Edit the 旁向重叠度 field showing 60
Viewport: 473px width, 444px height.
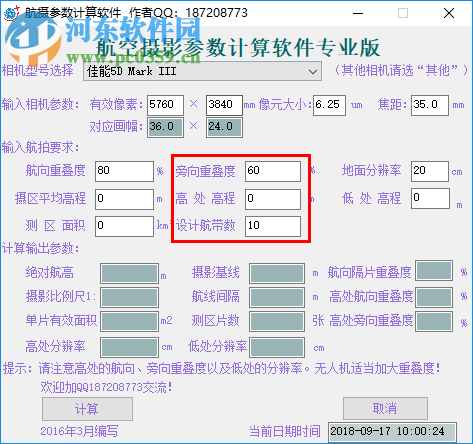(273, 171)
